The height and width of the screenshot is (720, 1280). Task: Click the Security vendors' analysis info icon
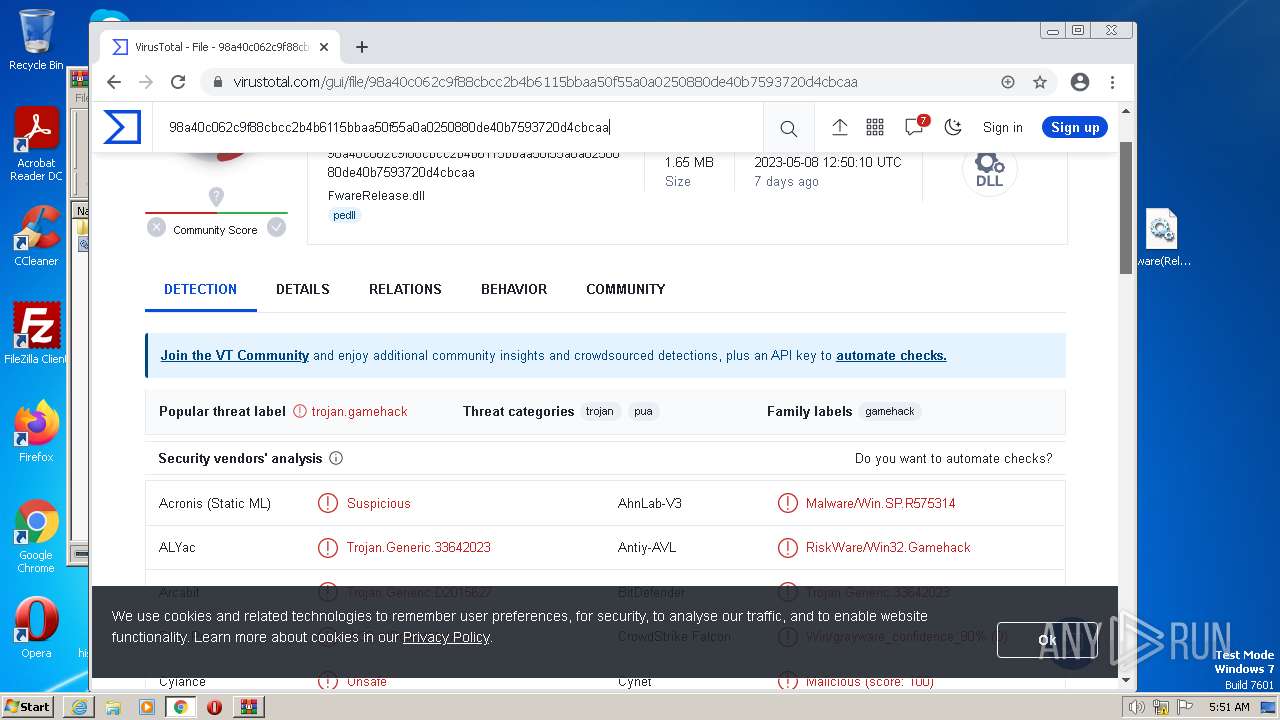click(336, 458)
